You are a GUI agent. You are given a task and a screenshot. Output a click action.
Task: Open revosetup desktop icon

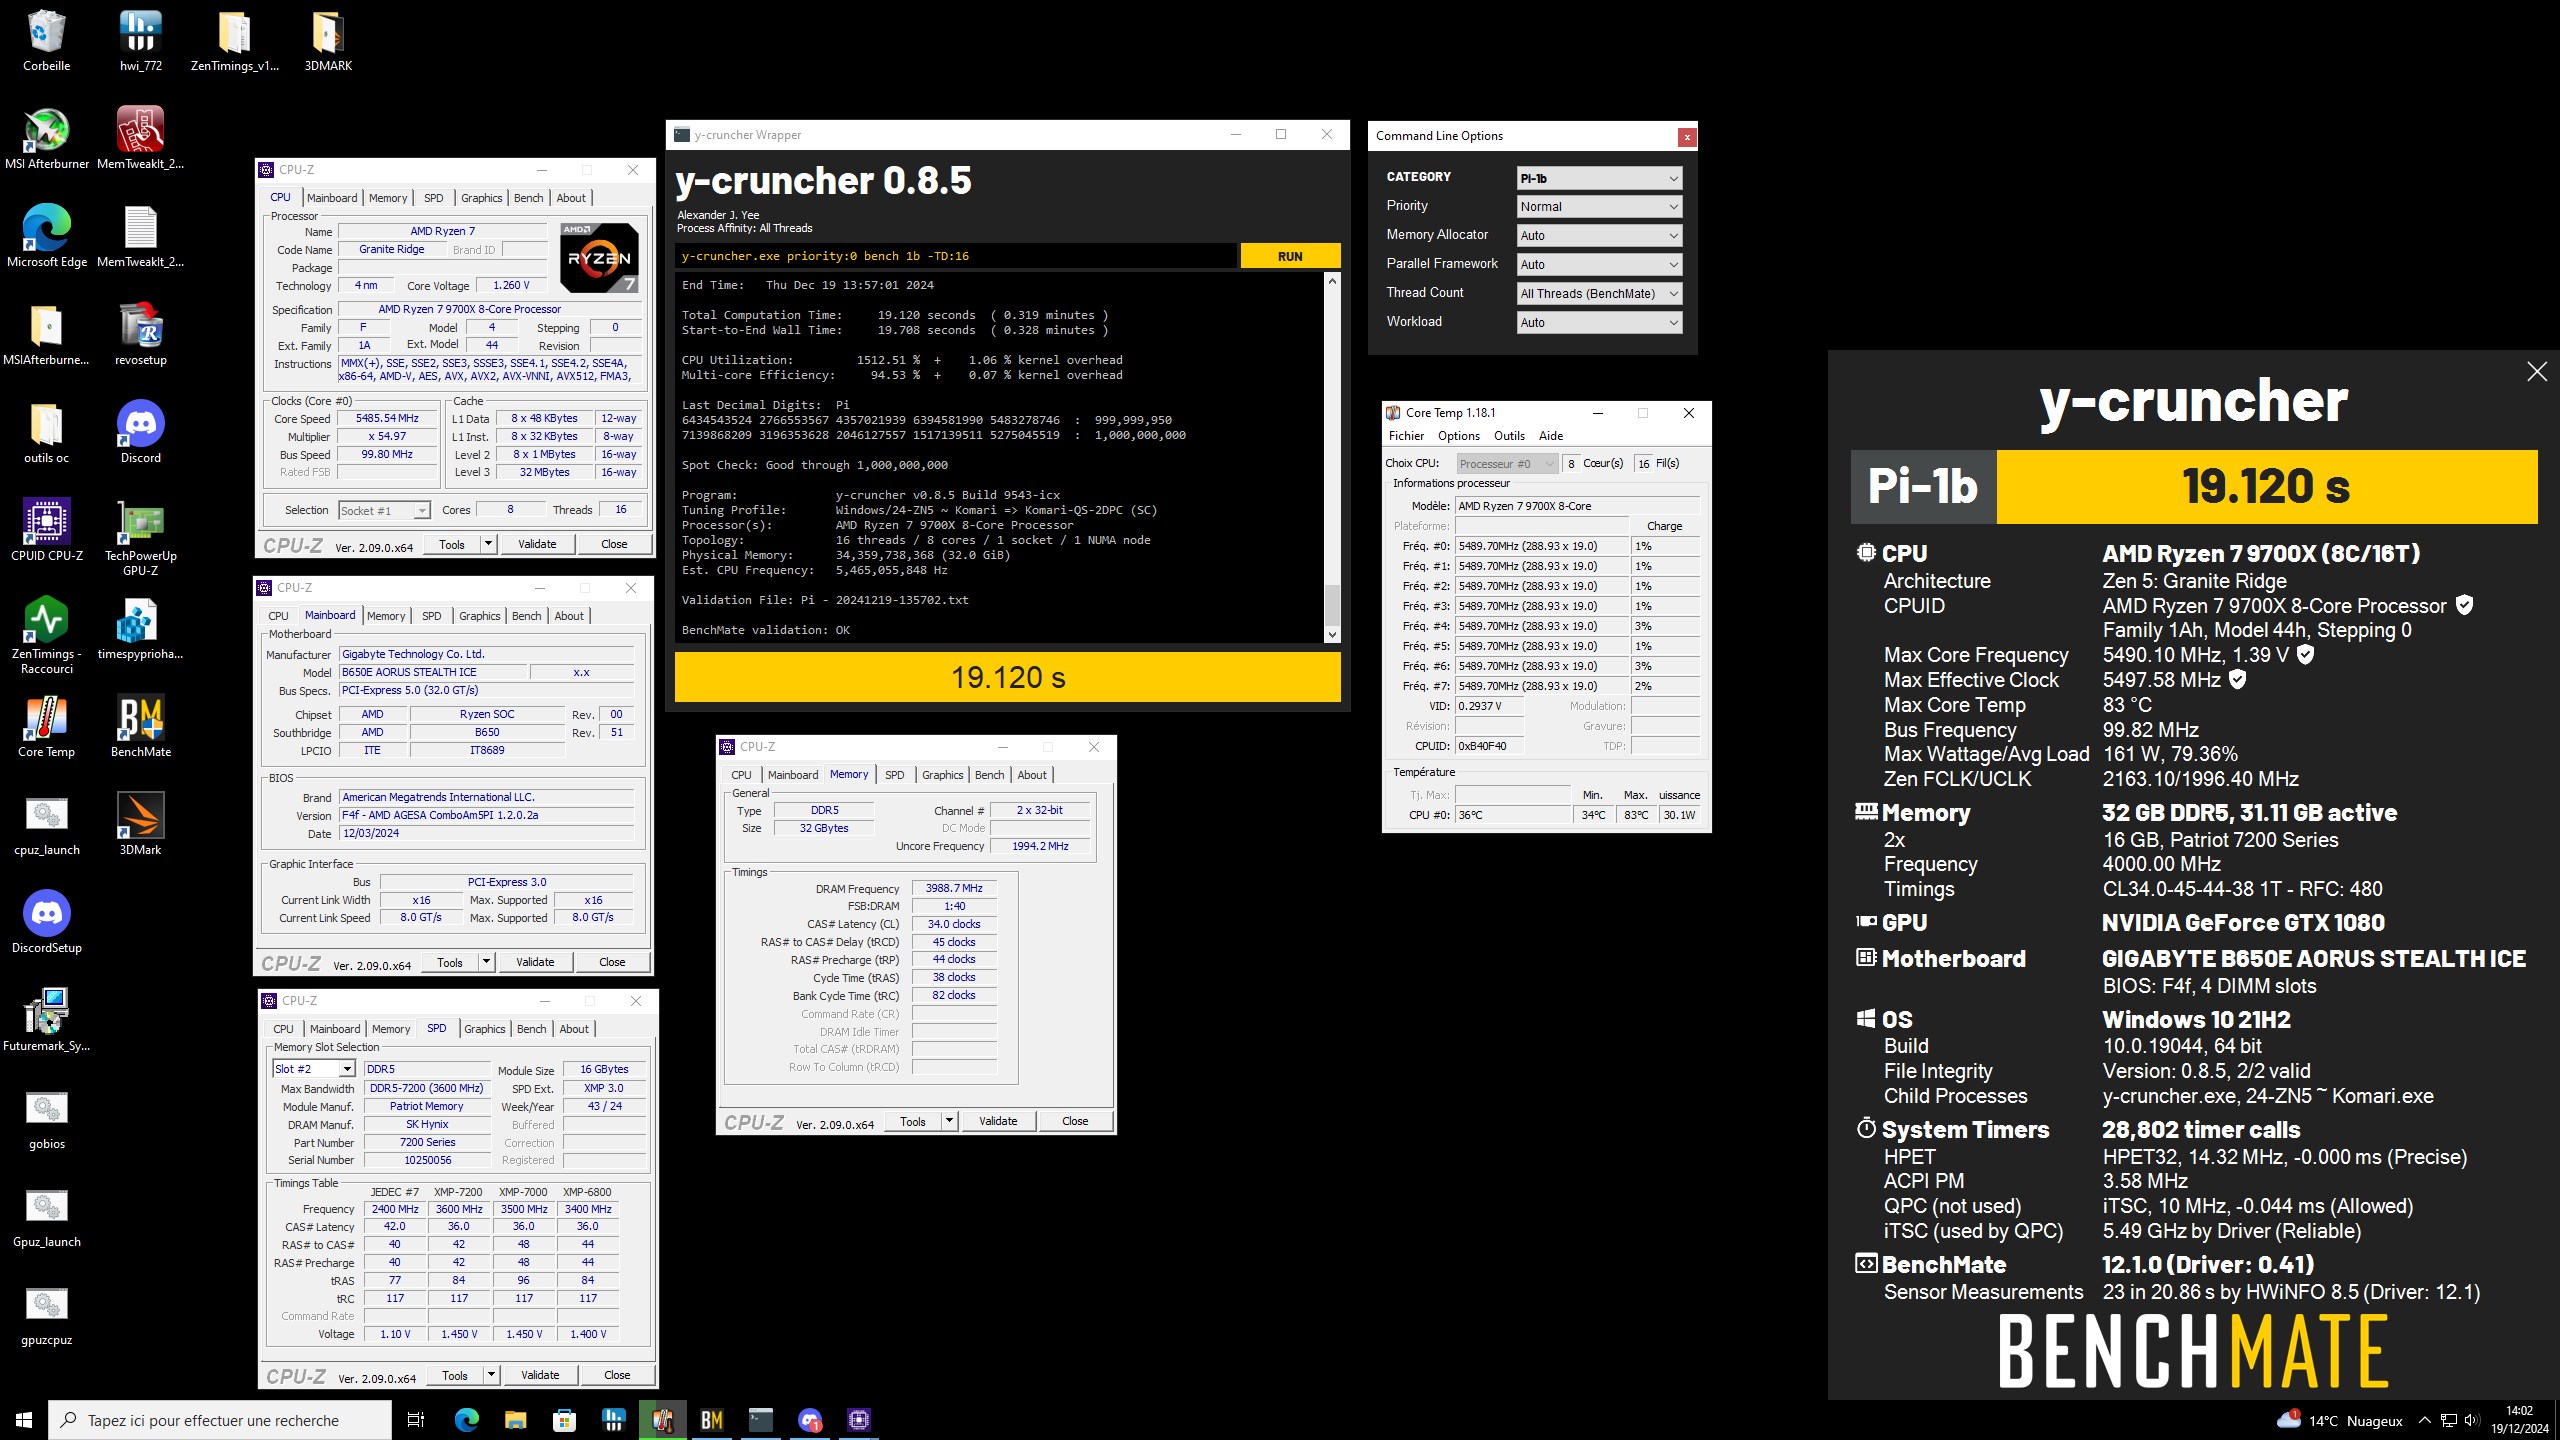coord(140,334)
